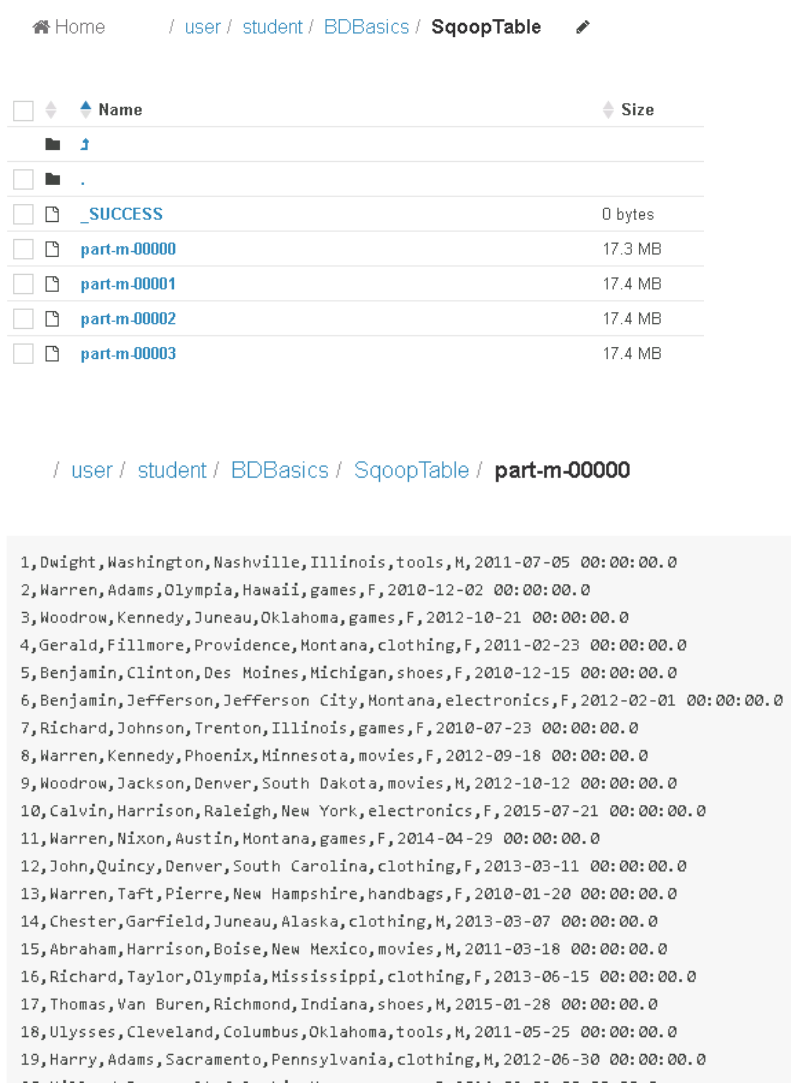Click the pencil edit path icon
The width and height of the screenshot is (791, 1083).
(x=583, y=28)
